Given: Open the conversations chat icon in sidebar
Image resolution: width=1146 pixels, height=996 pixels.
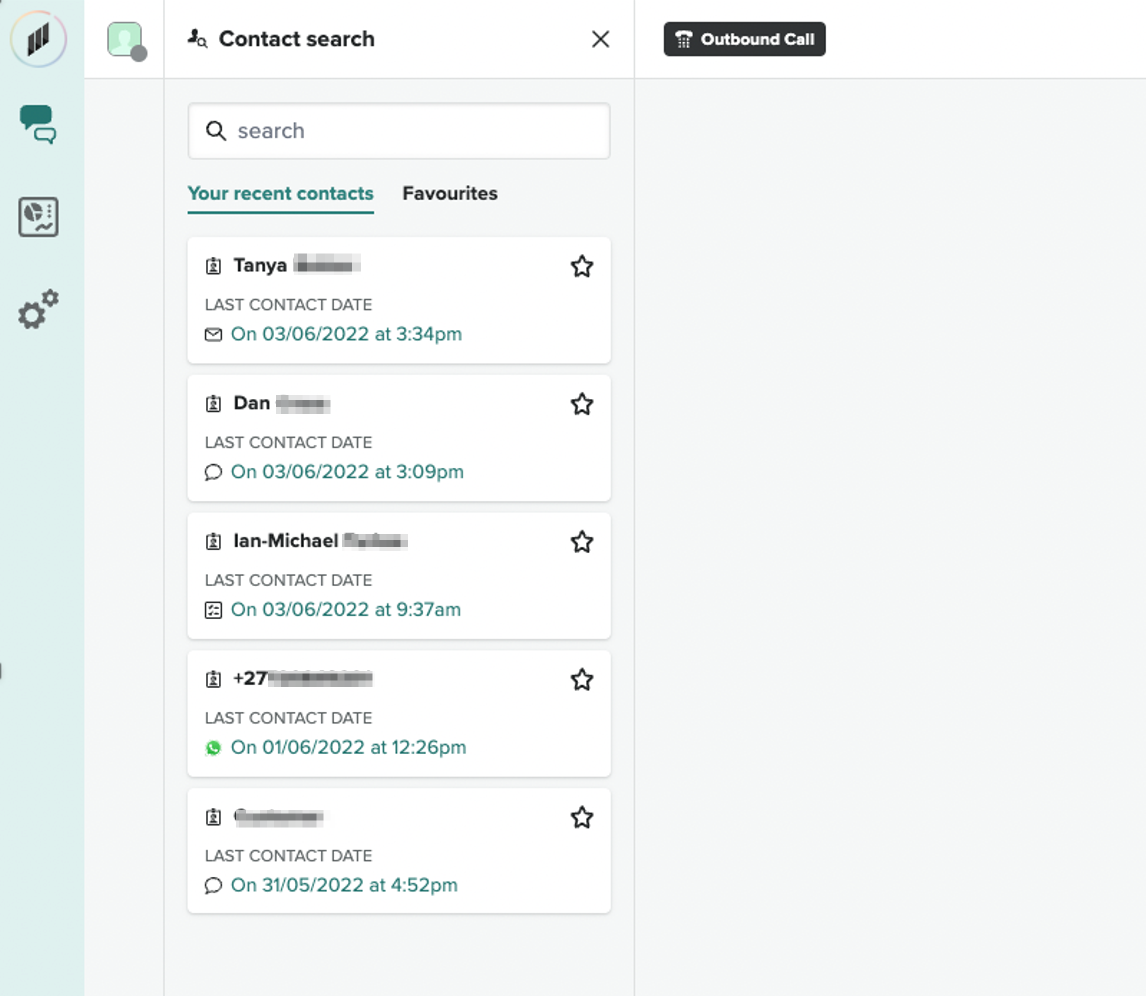Looking at the screenshot, I should pyautogui.click(x=38, y=124).
